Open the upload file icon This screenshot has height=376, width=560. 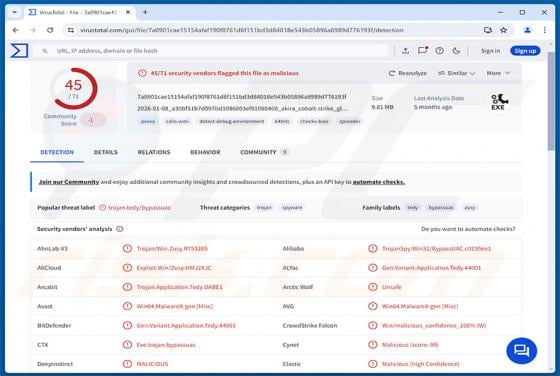[x=405, y=51]
